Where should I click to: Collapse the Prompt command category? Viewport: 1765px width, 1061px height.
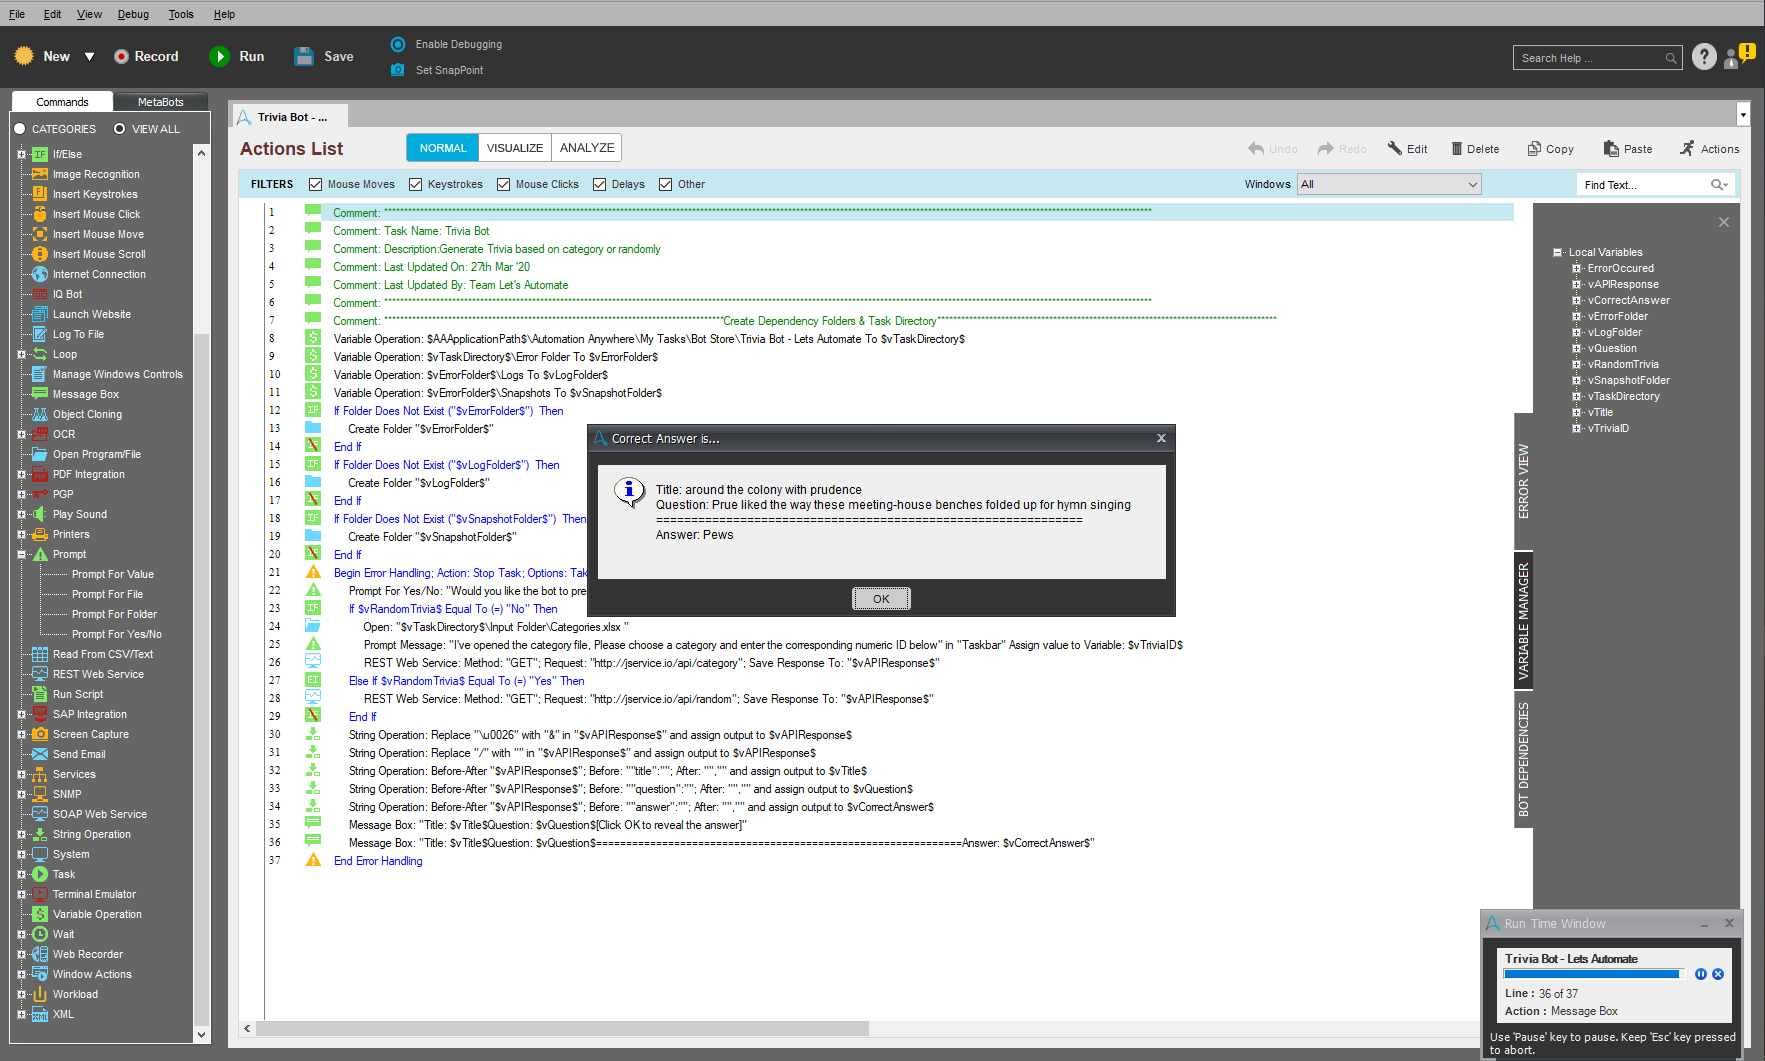tap(21, 554)
